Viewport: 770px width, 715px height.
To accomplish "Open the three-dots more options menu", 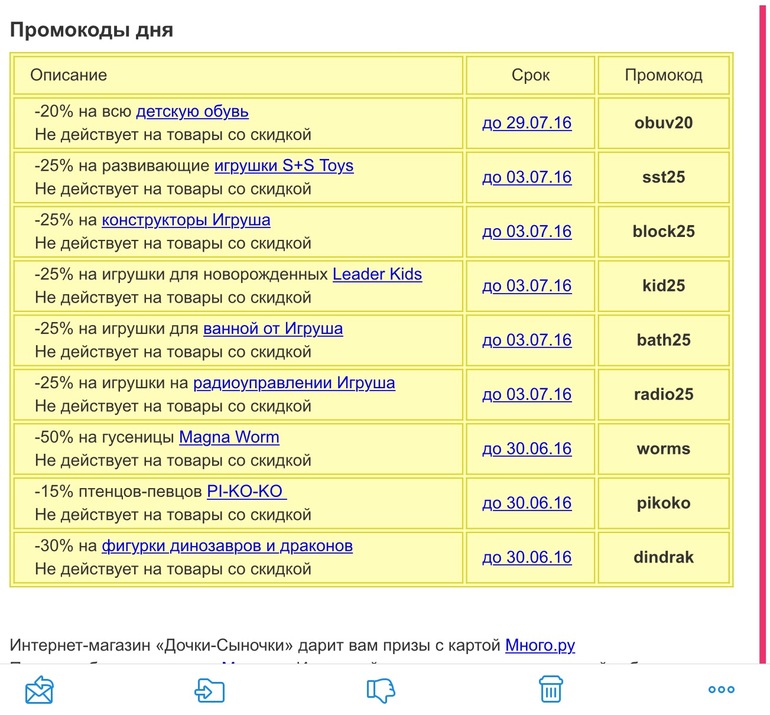I will 721,690.
